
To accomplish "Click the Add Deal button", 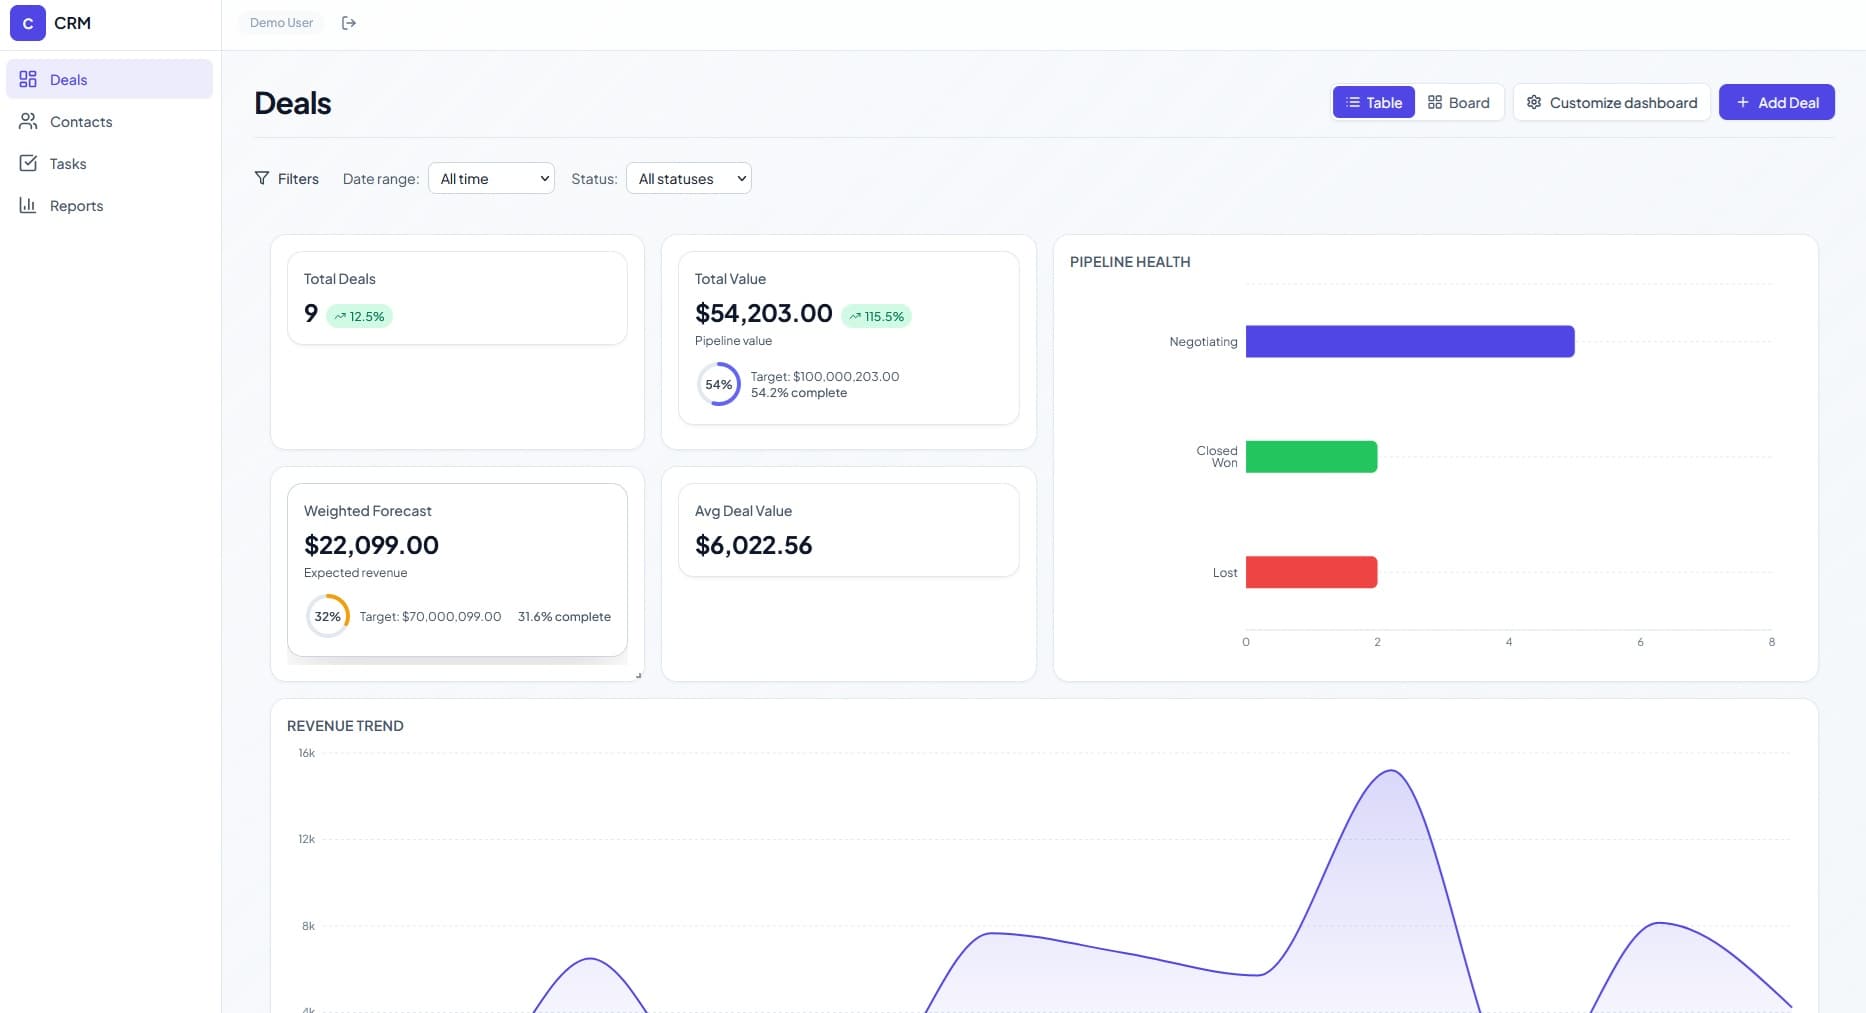I will pos(1776,102).
